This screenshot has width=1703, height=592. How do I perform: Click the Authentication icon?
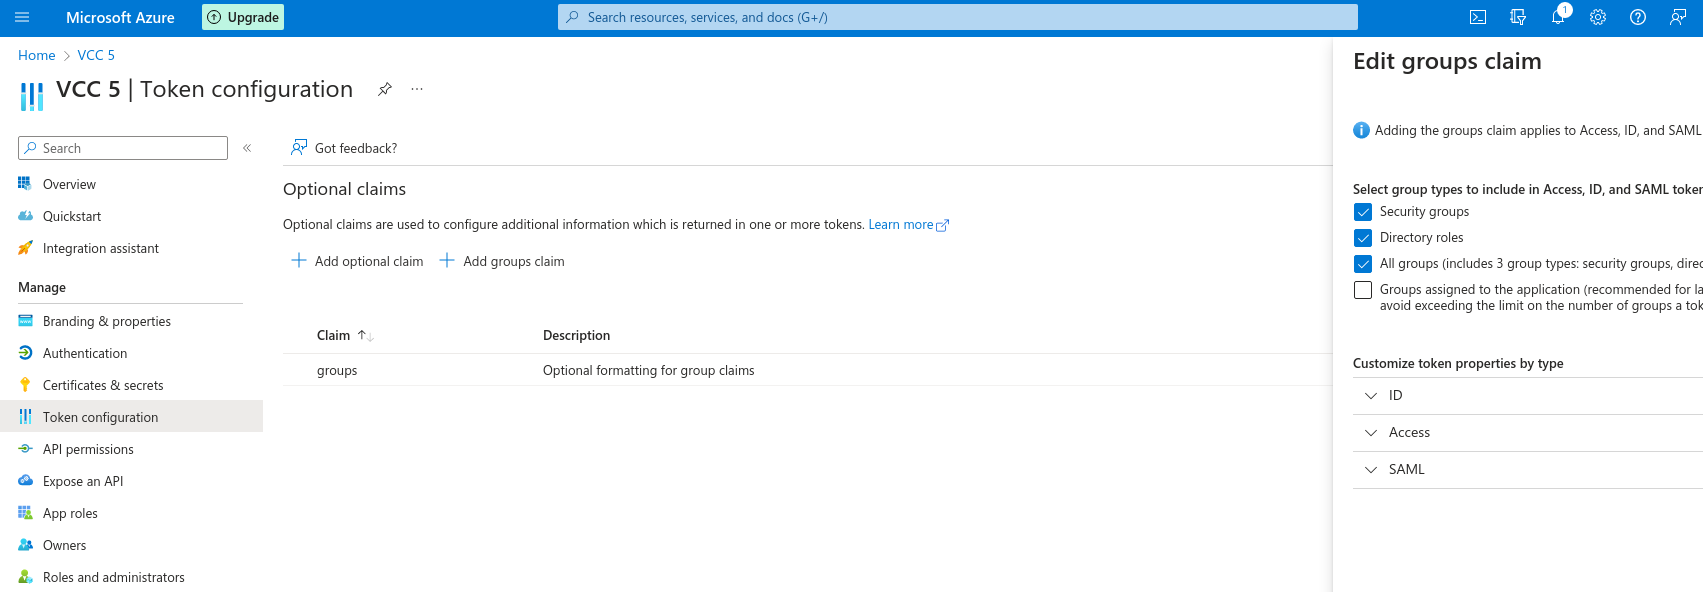[25, 353]
